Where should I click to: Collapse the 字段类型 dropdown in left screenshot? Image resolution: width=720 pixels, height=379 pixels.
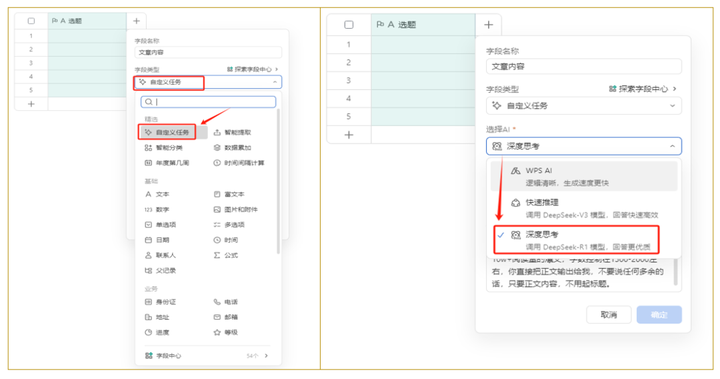tap(275, 82)
